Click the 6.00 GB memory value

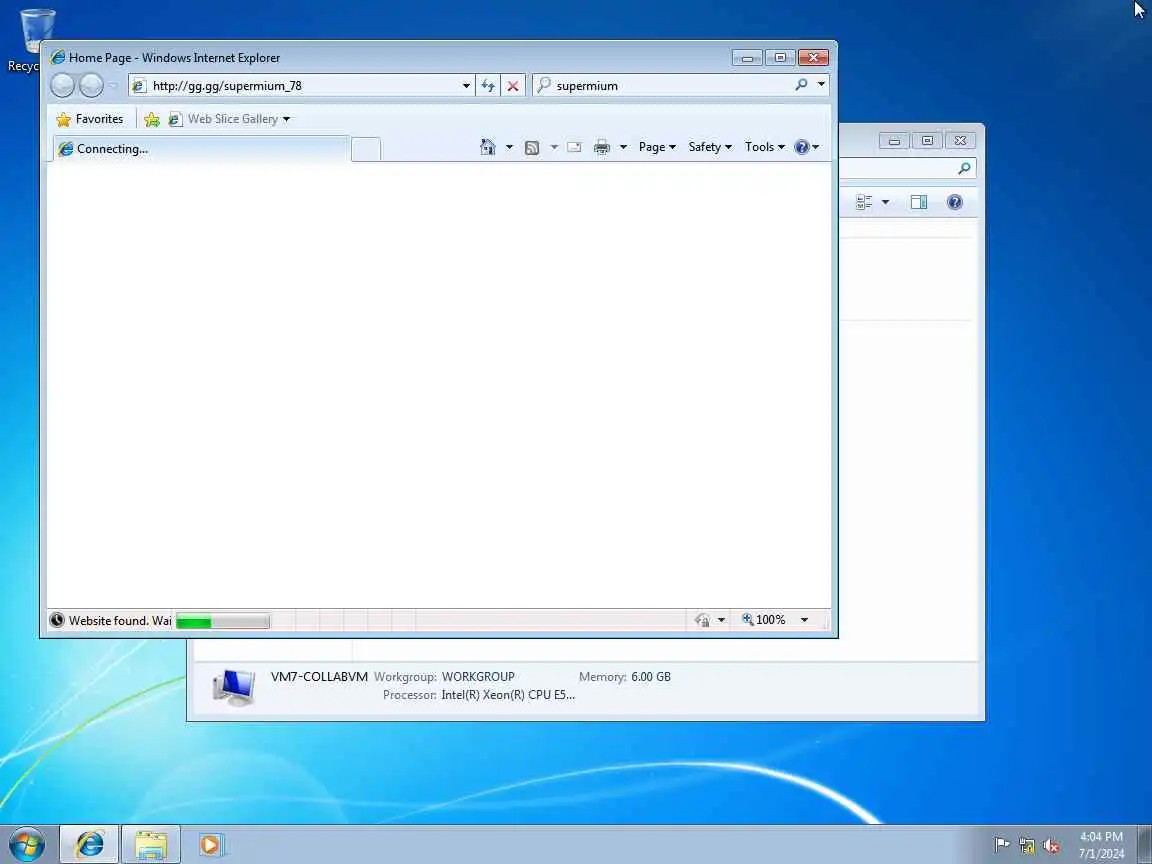point(651,677)
